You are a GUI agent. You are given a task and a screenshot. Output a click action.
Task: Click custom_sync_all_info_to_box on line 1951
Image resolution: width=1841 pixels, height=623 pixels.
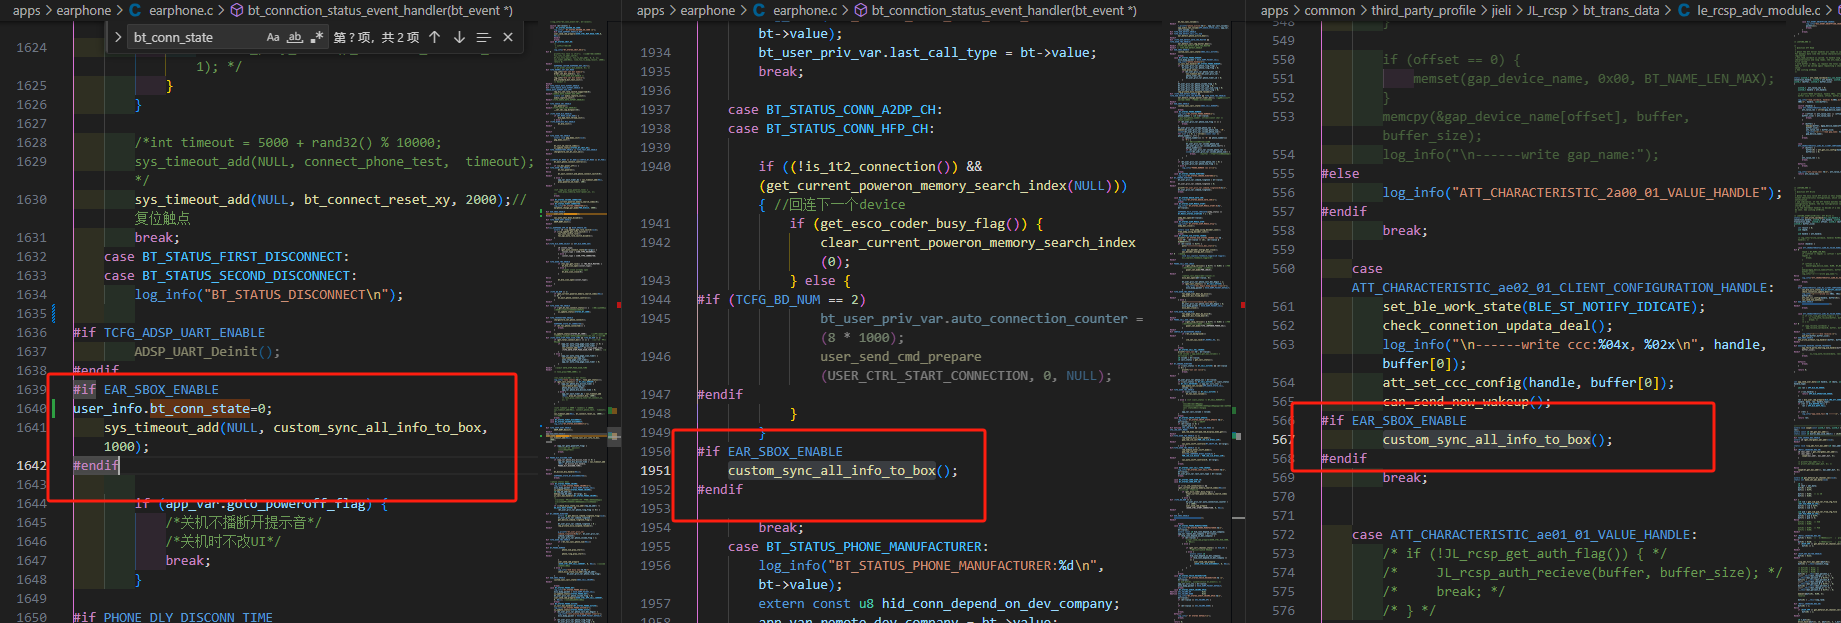click(832, 470)
